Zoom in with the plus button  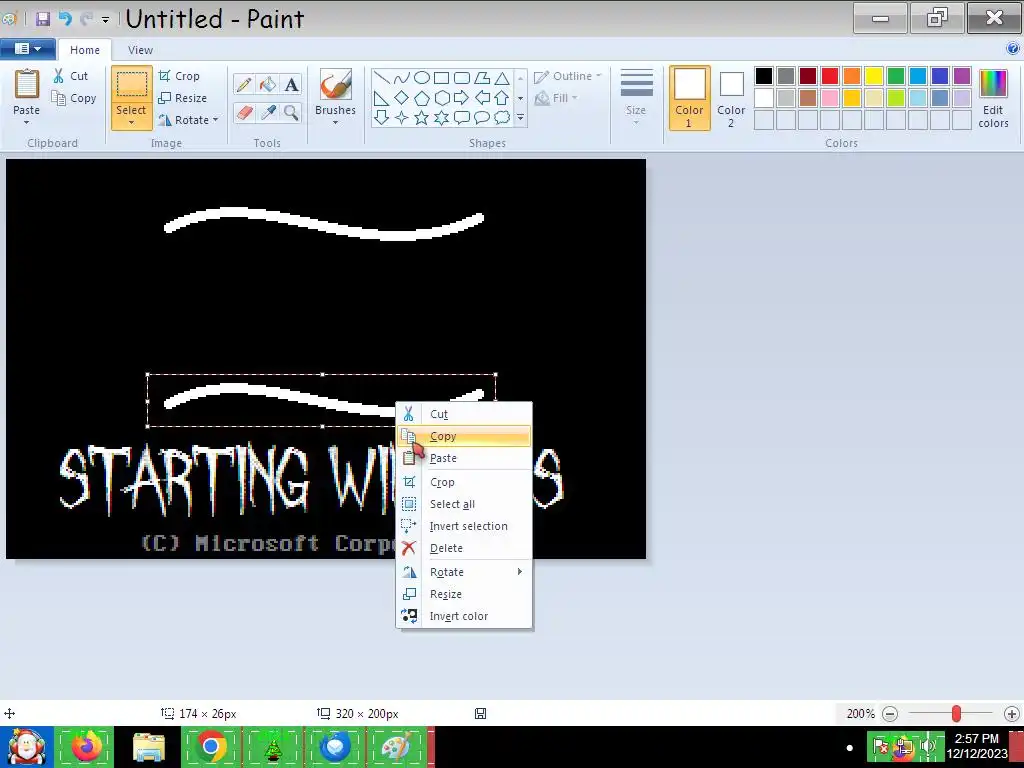click(1012, 714)
